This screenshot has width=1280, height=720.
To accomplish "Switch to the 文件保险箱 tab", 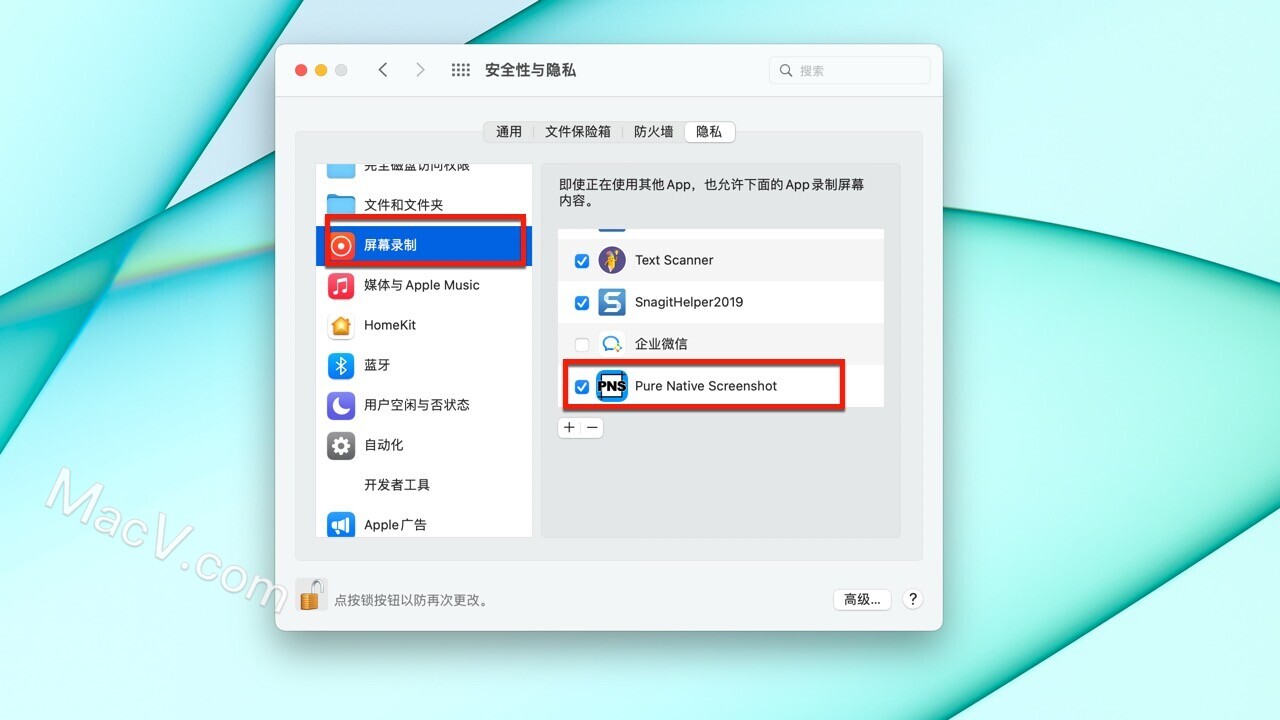I will (x=578, y=131).
